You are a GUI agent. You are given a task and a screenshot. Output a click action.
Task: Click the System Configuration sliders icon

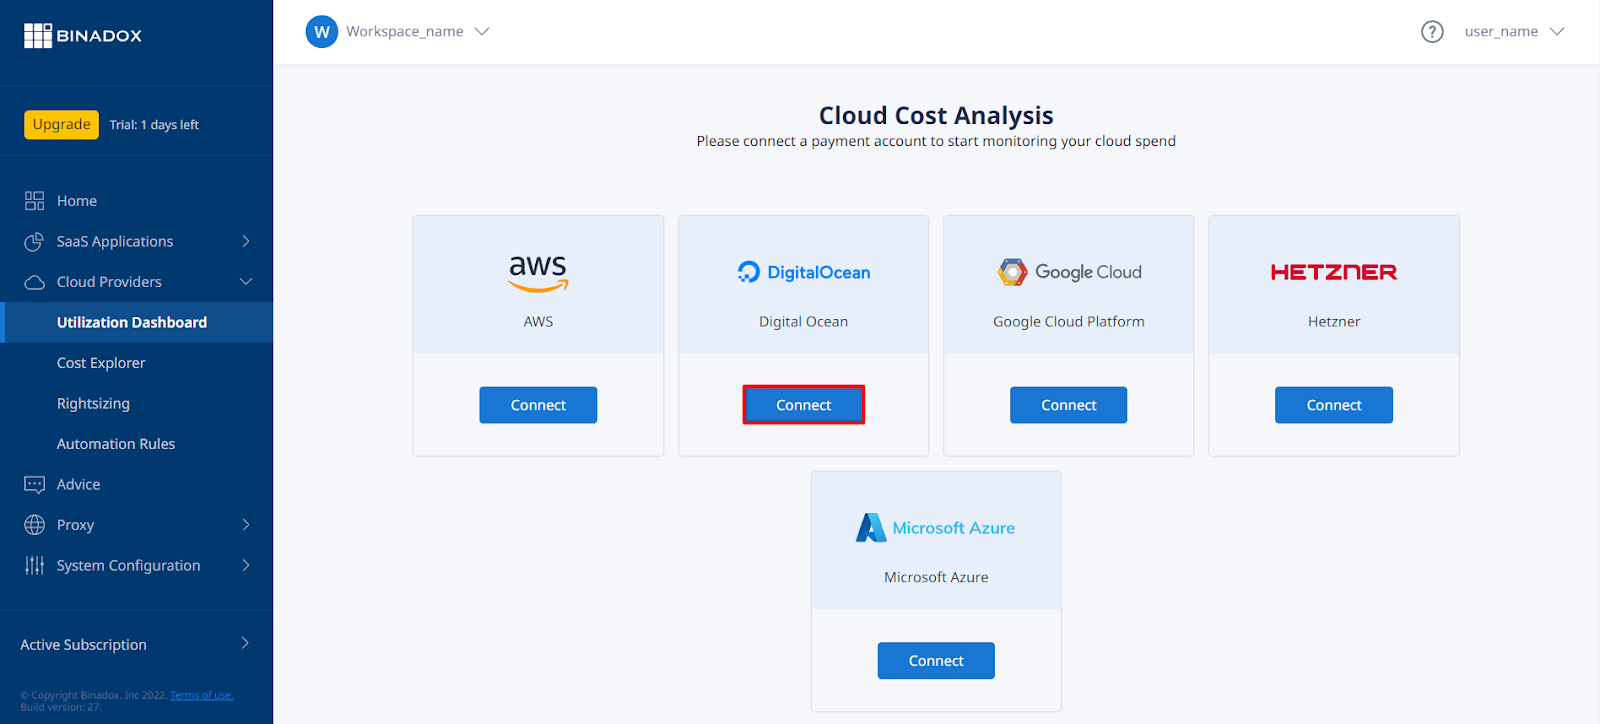35,566
